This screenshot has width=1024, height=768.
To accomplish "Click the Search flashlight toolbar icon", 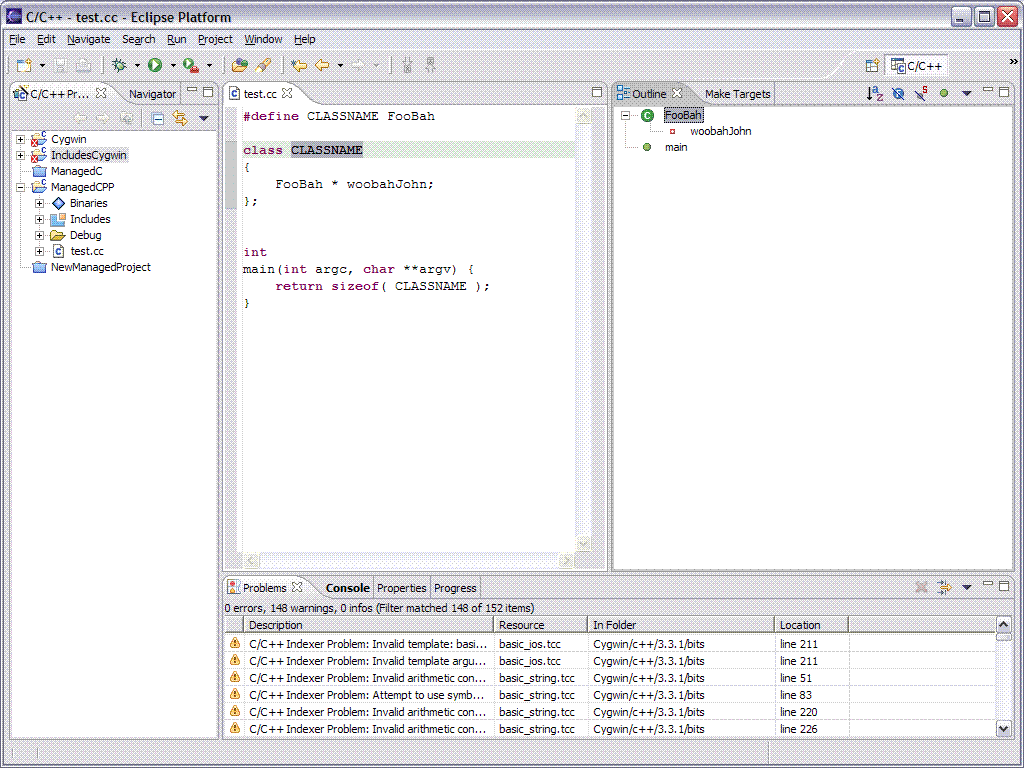I will (x=264, y=65).
